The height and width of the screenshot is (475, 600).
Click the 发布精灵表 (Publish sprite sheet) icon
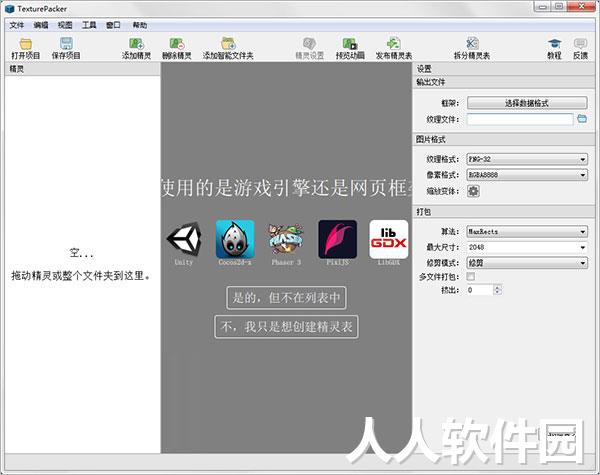[x=393, y=44]
